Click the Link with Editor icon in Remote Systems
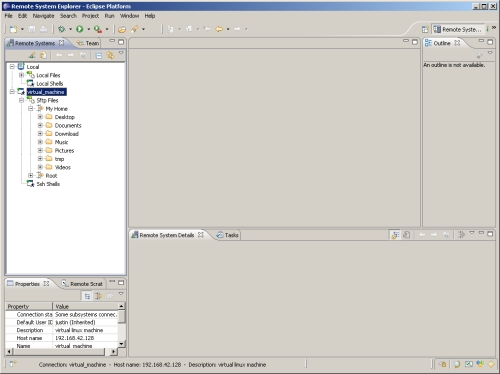This screenshot has width=500, height=374. pos(110,55)
